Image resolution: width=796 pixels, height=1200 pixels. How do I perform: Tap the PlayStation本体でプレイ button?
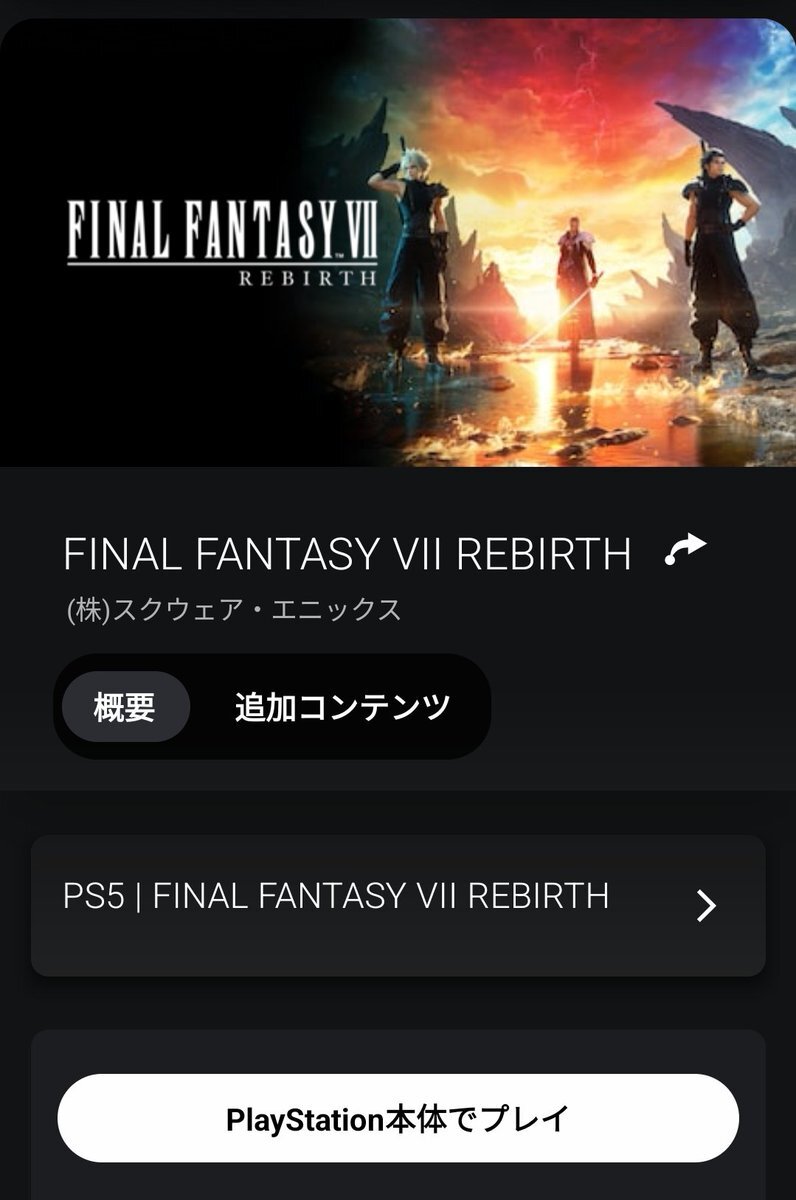(x=398, y=1118)
